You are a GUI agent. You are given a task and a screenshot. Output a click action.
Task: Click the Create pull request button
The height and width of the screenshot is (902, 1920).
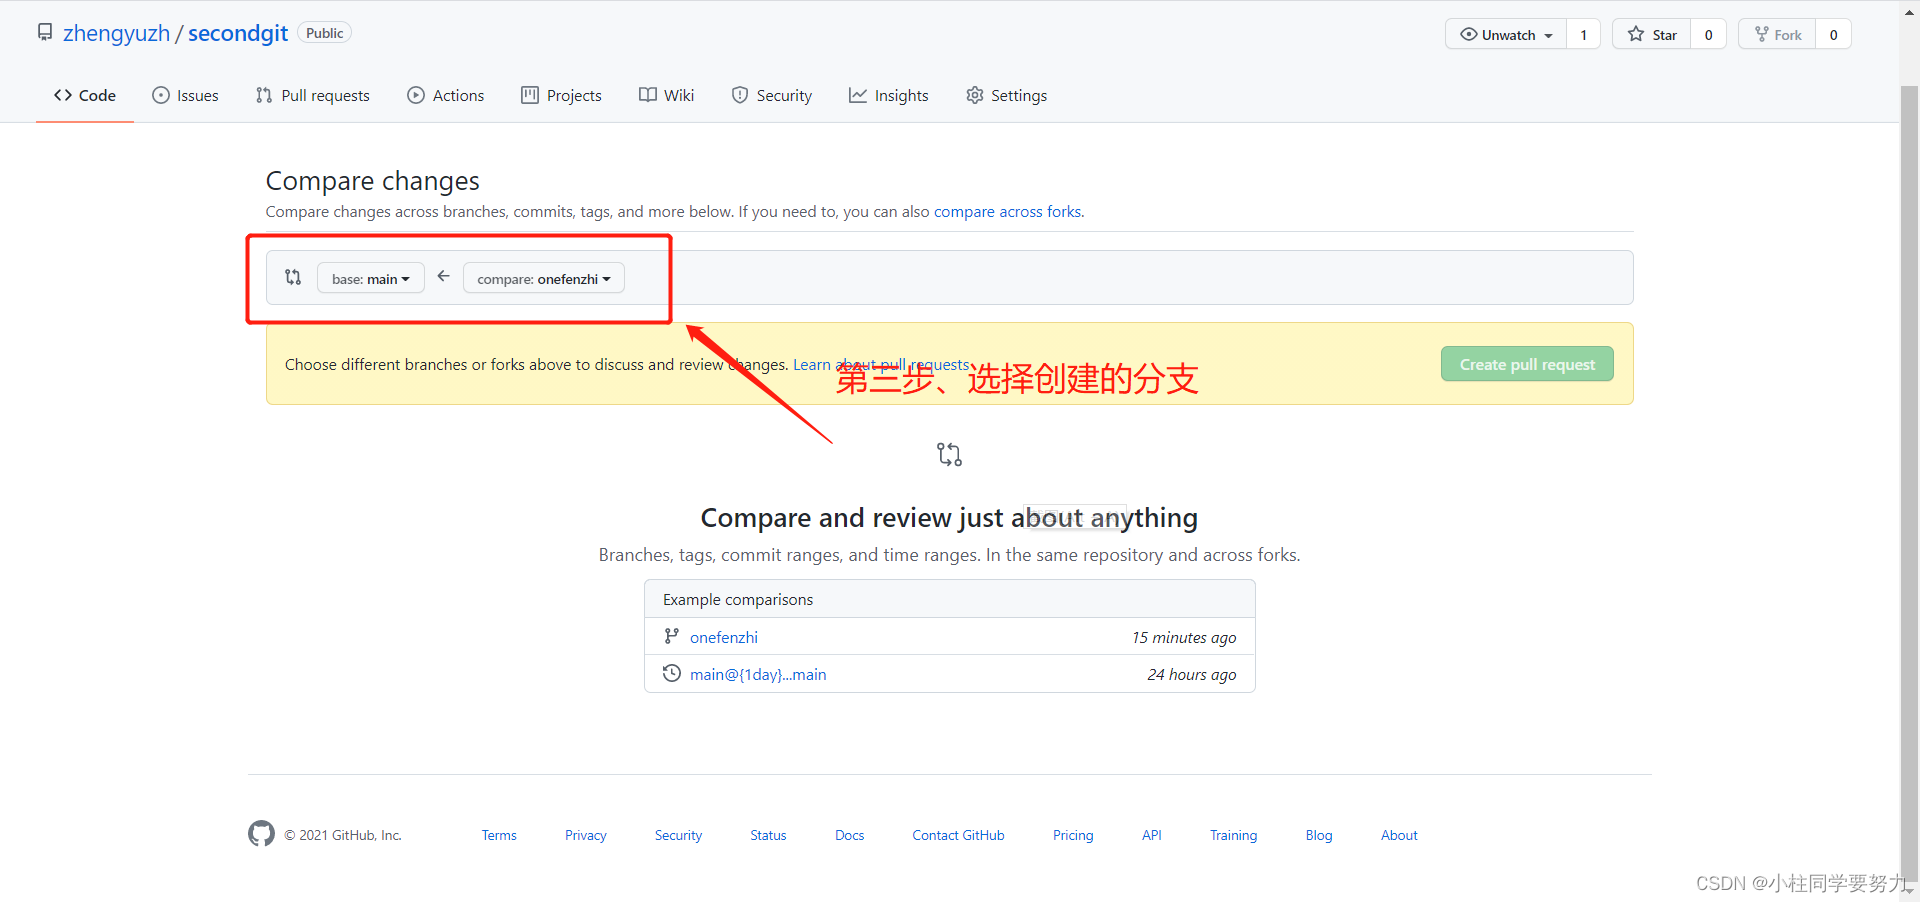pyautogui.click(x=1526, y=363)
